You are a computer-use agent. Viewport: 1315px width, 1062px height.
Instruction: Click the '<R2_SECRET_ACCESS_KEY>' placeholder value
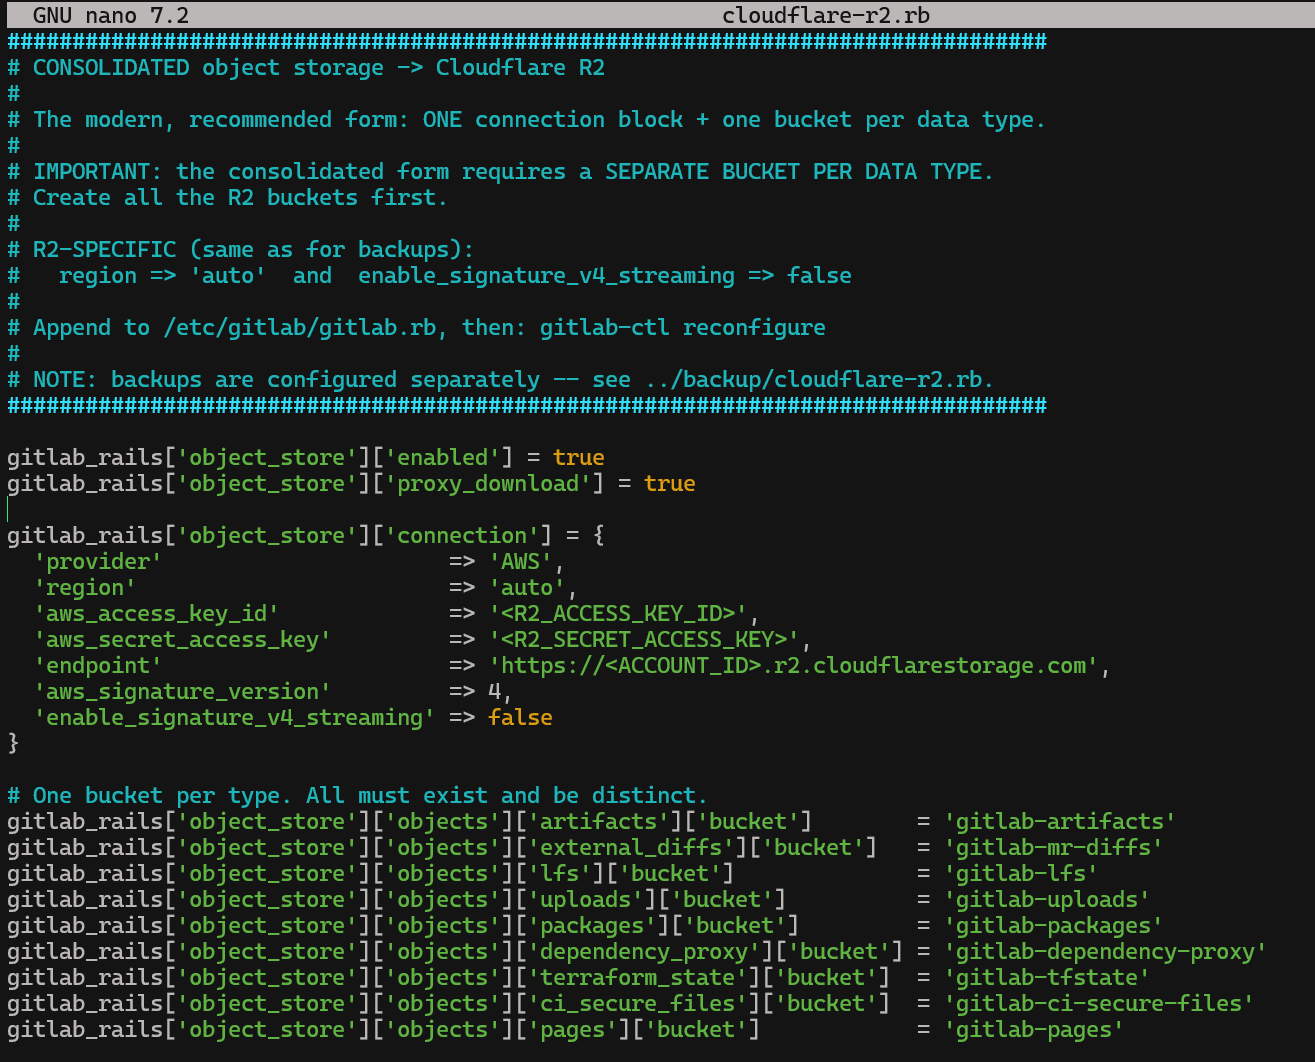644,640
